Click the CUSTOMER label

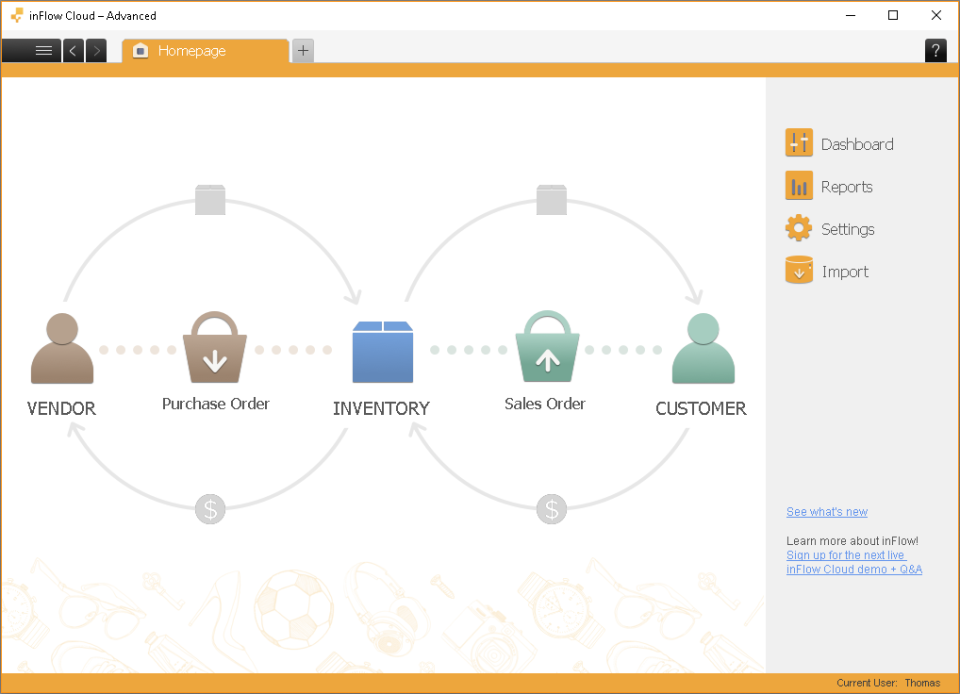pyautogui.click(x=701, y=408)
